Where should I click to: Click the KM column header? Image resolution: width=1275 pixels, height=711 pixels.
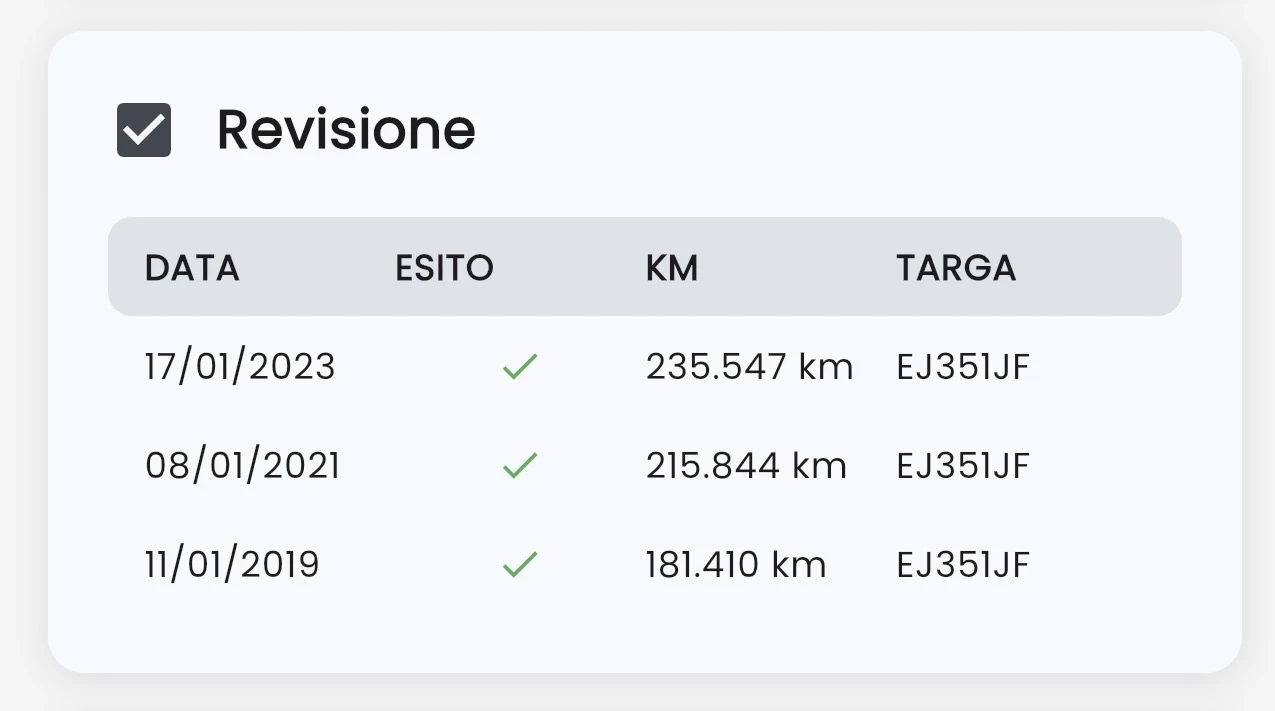[672, 267]
